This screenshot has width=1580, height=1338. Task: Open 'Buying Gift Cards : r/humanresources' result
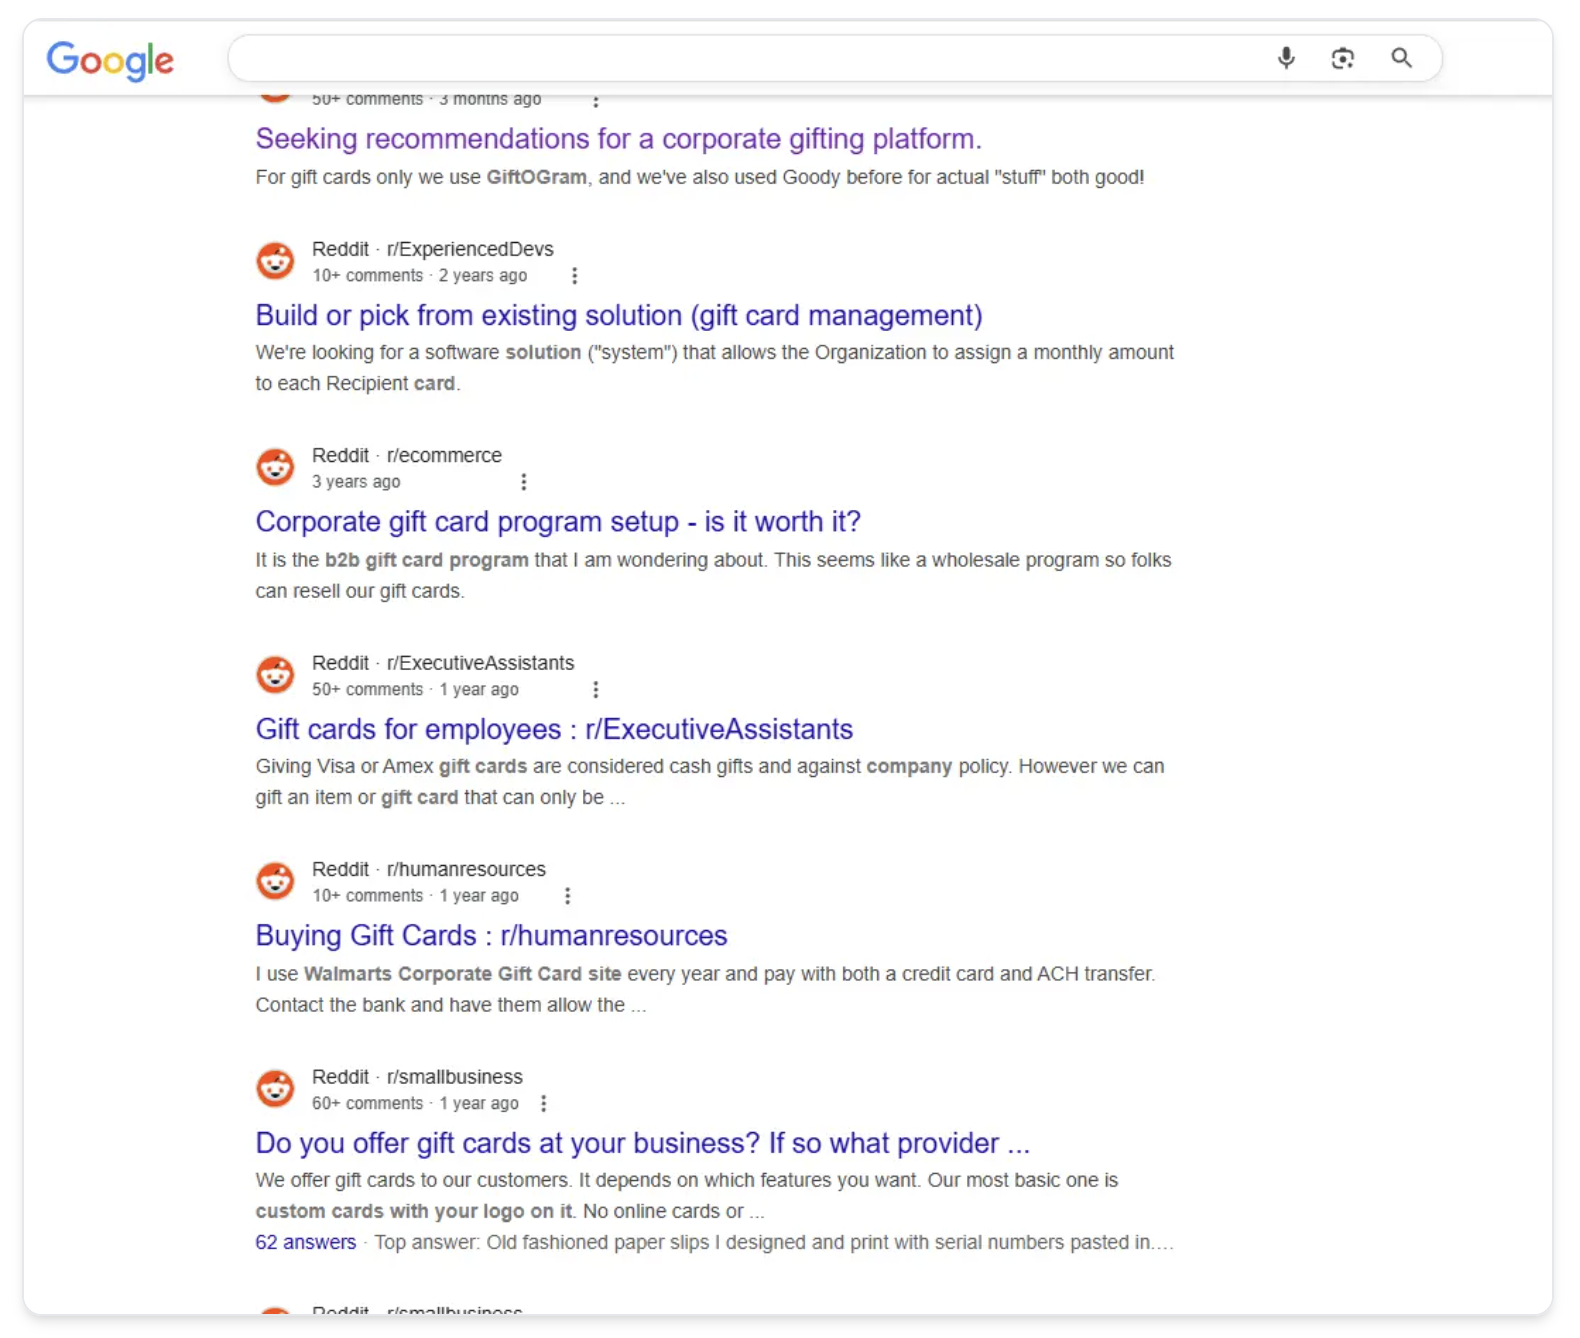(x=491, y=935)
